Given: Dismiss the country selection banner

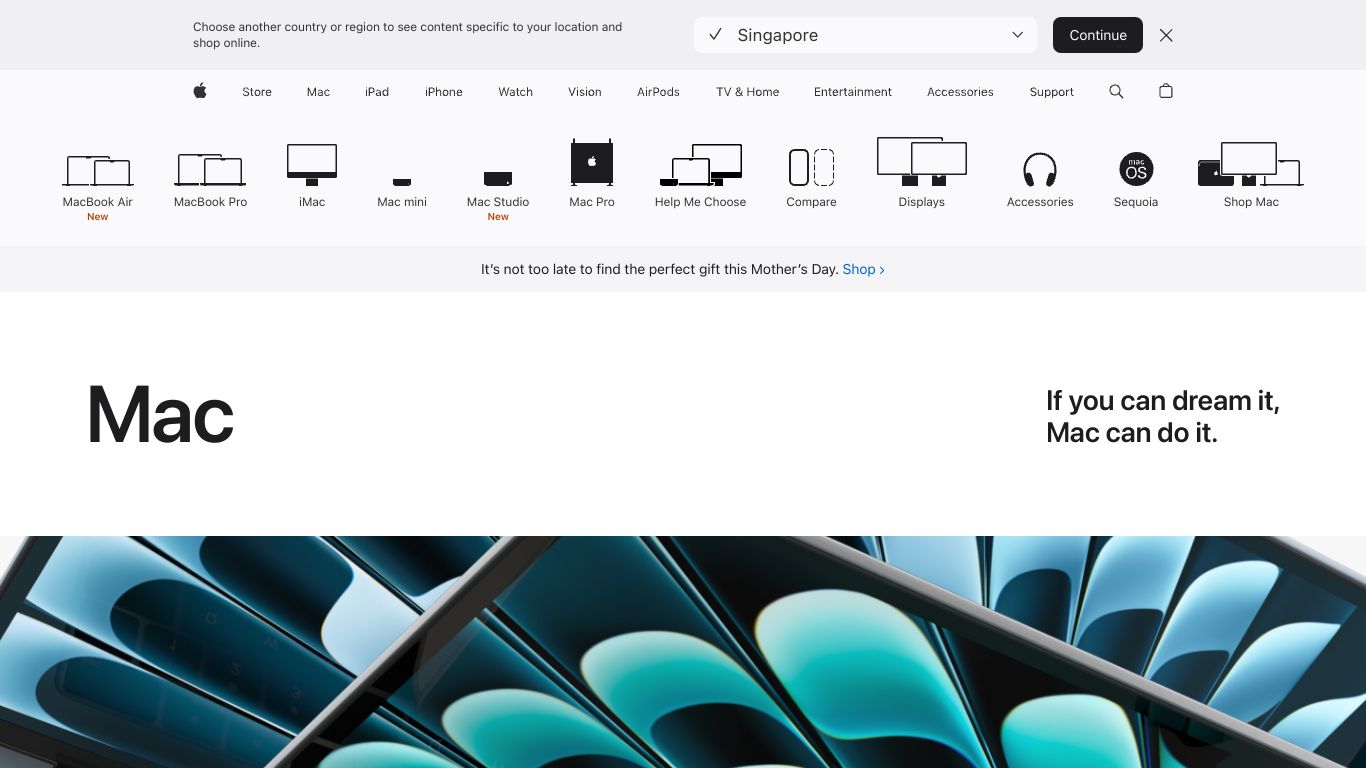Looking at the screenshot, I should tap(1166, 35).
